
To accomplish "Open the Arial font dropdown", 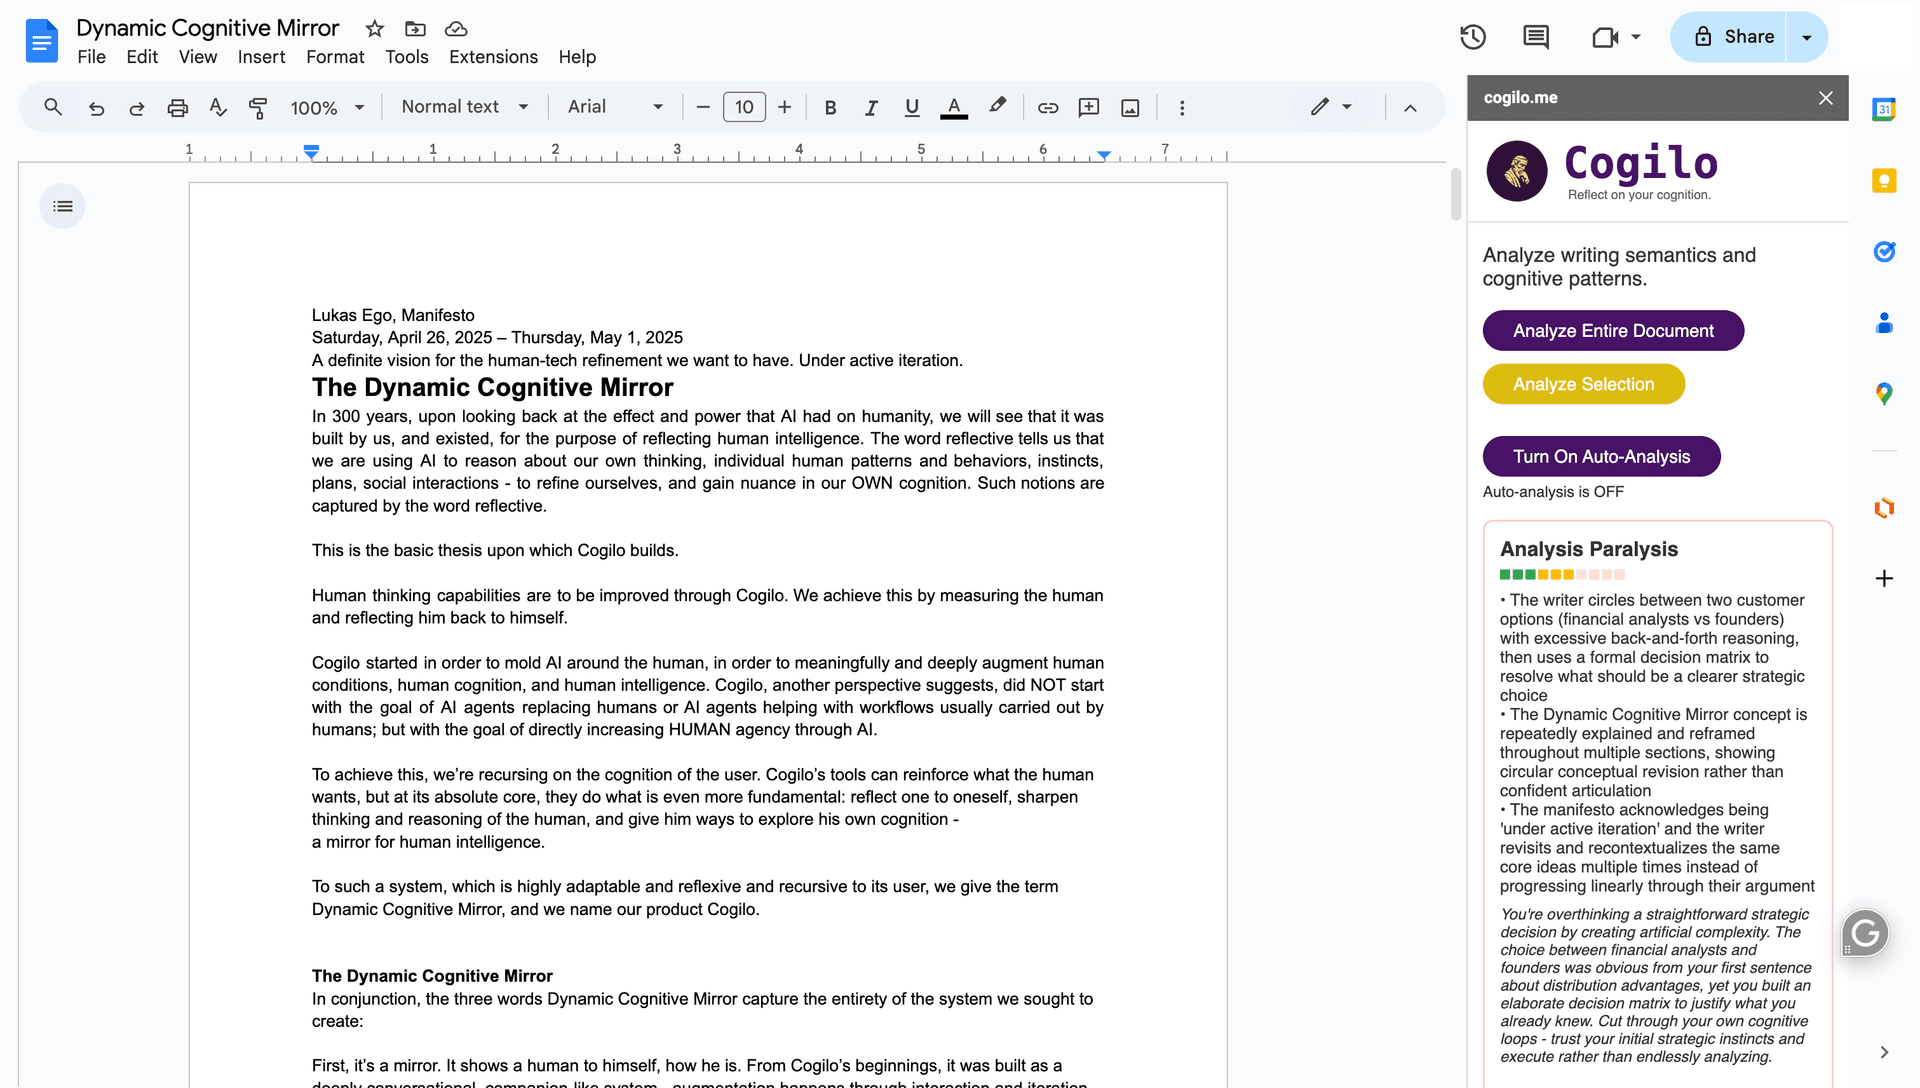I will tap(615, 107).
